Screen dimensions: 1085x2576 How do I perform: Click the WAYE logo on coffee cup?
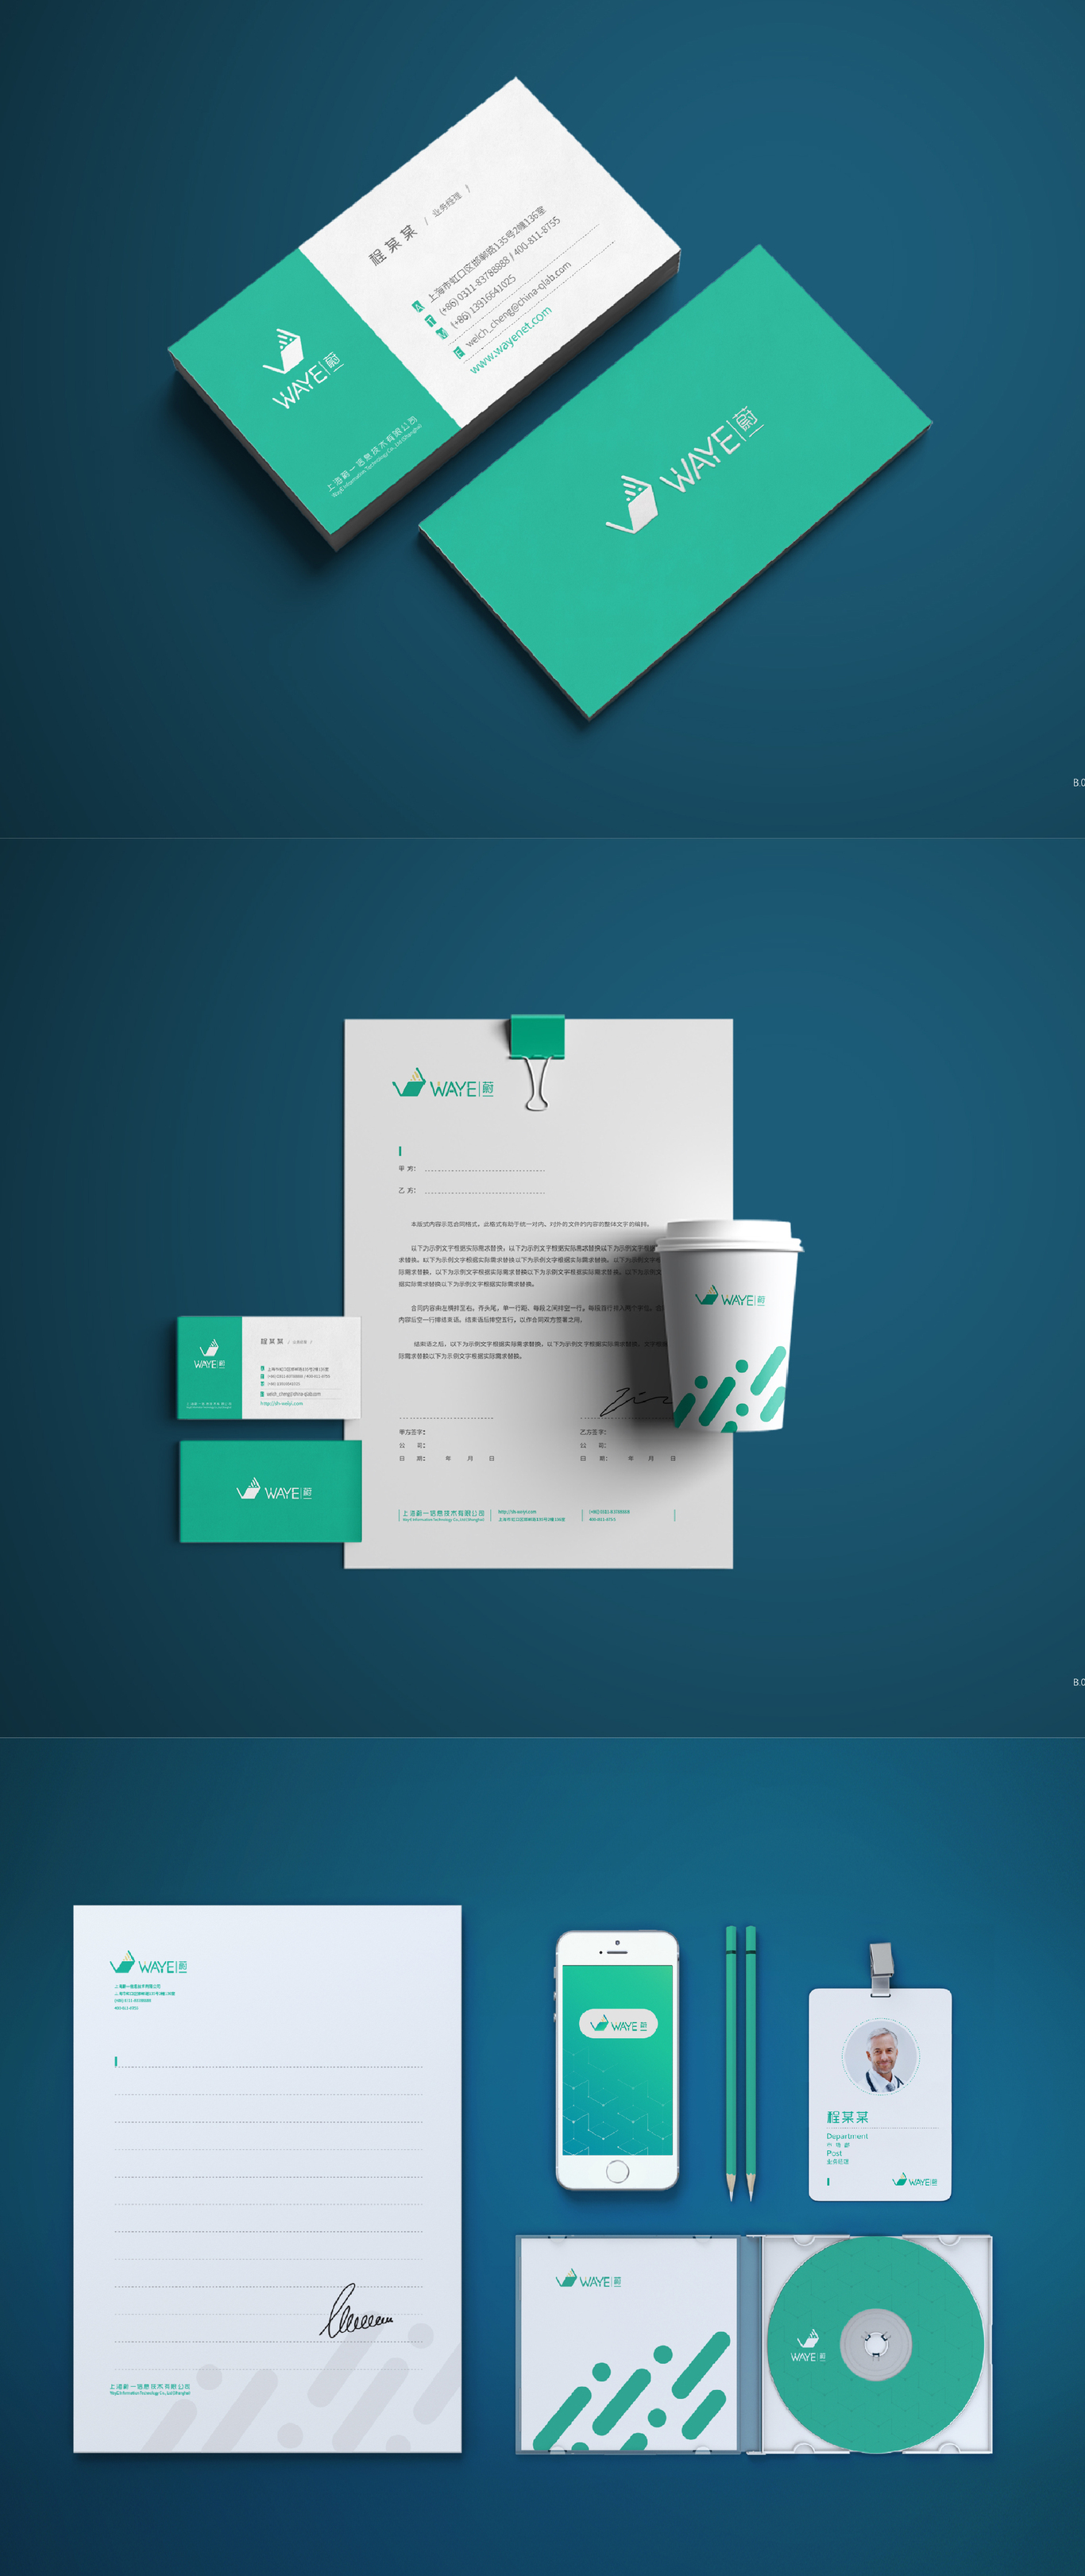(731, 1297)
